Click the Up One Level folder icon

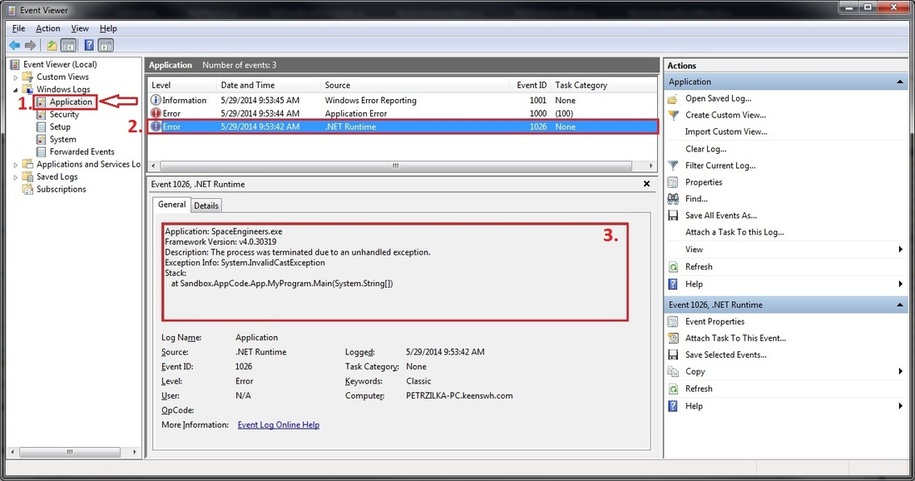[52, 45]
